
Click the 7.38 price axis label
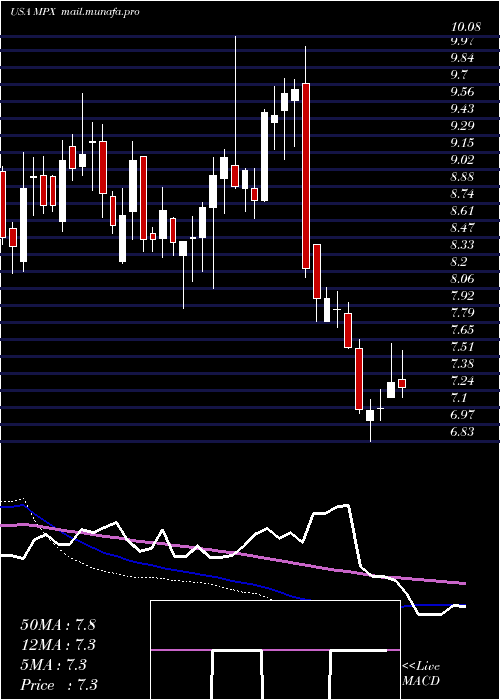pos(462,364)
